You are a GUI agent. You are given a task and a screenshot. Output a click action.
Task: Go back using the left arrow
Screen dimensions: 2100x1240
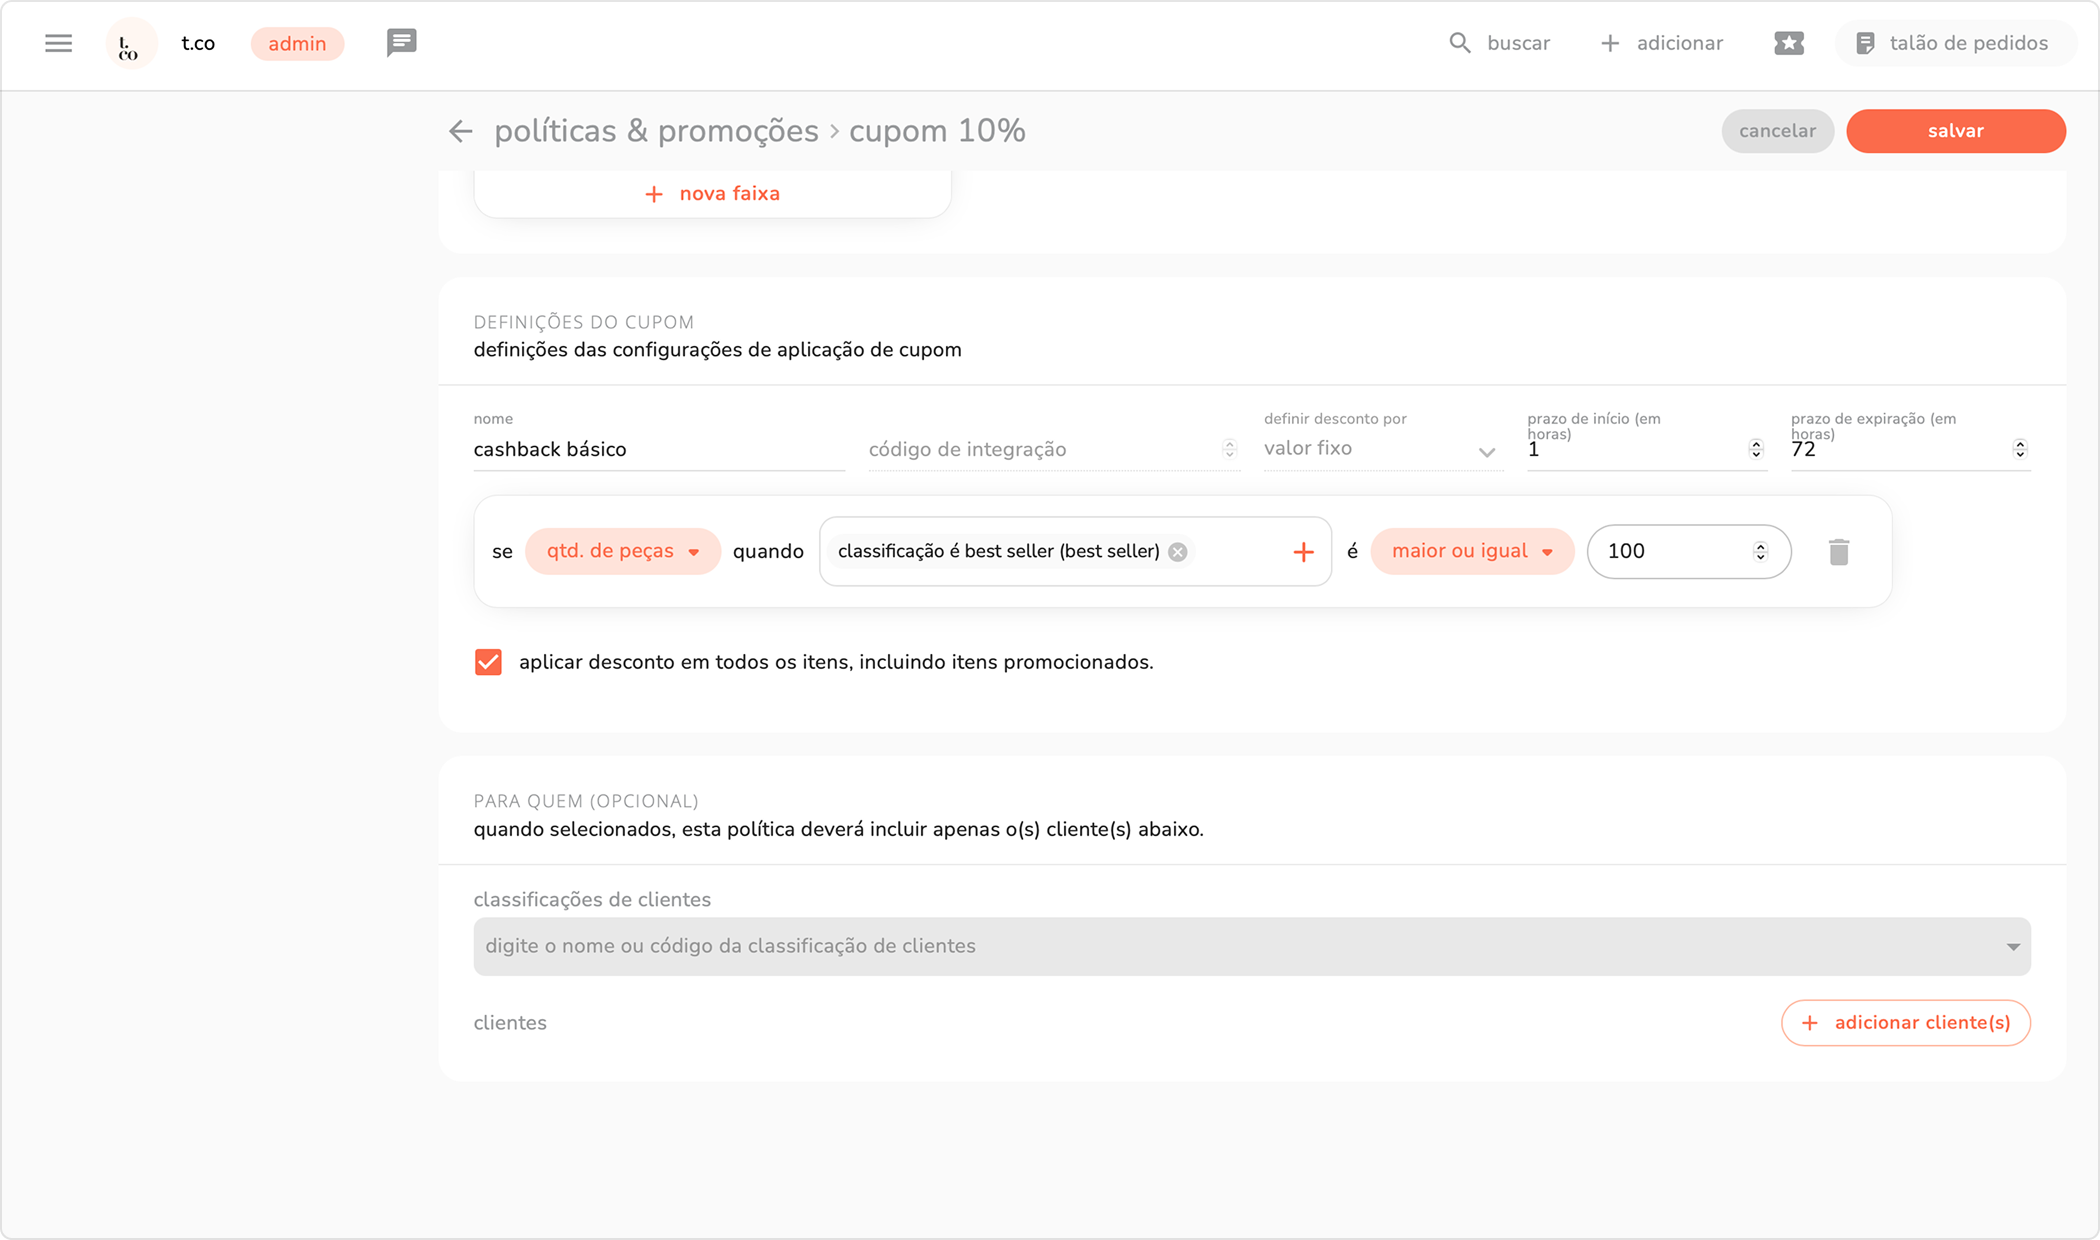pyautogui.click(x=460, y=131)
